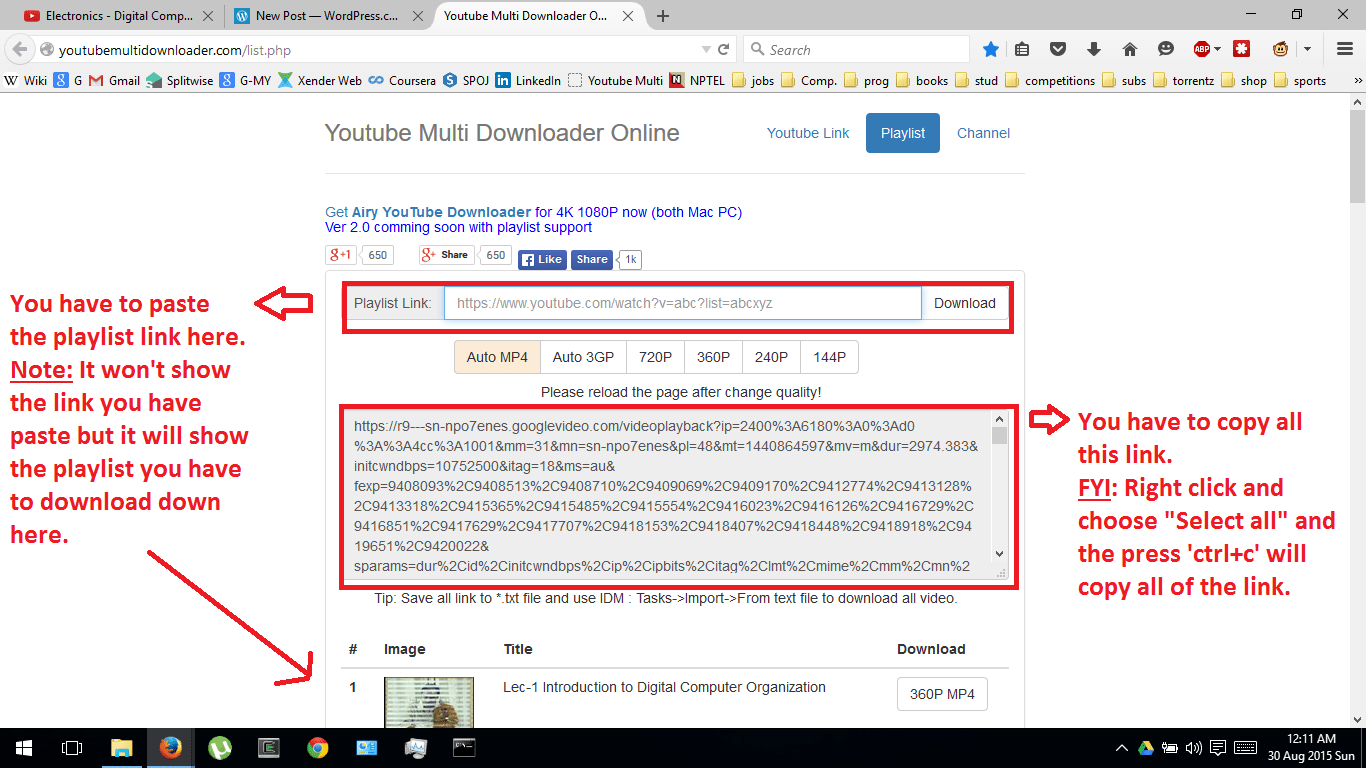Viewport: 1372px width, 772px height.
Task: Open File Explorer from the taskbar
Action: 121,748
